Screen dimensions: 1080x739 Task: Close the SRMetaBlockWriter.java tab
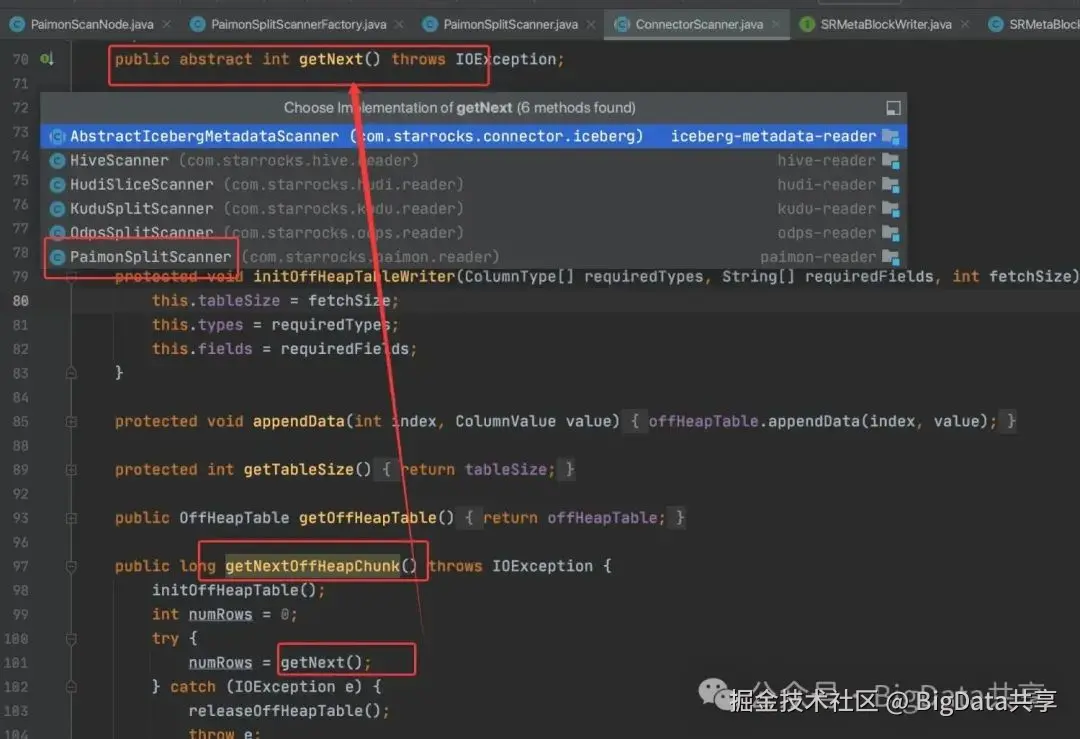[965, 24]
